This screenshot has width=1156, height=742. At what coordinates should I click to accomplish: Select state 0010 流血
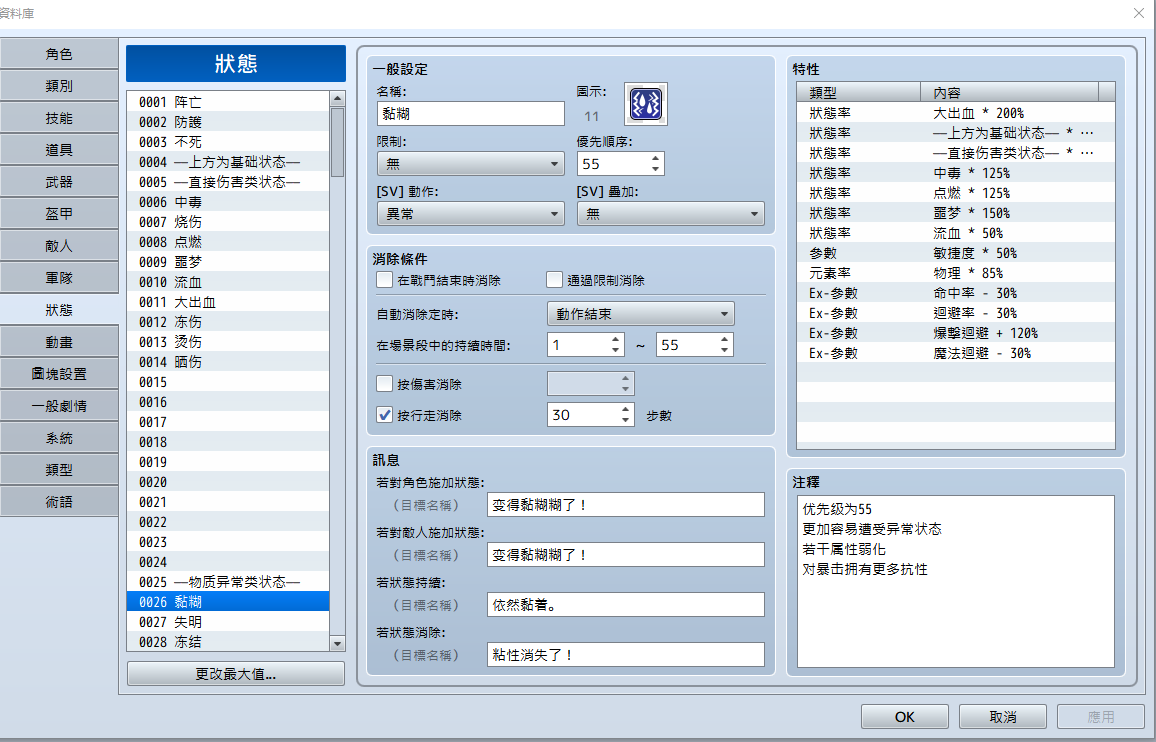coord(228,282)
